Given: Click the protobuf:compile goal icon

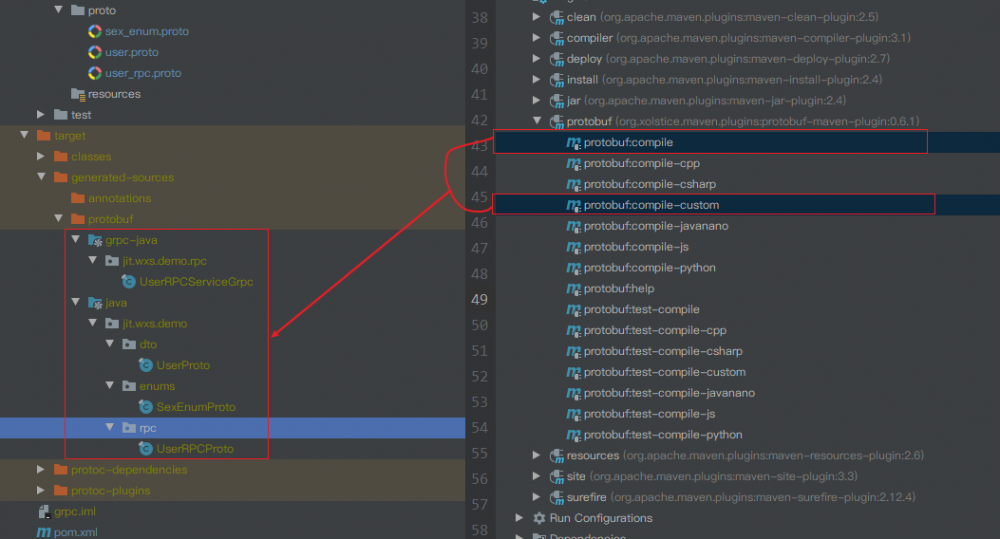Looking at the screenshot, I should [x=573, y=143].
